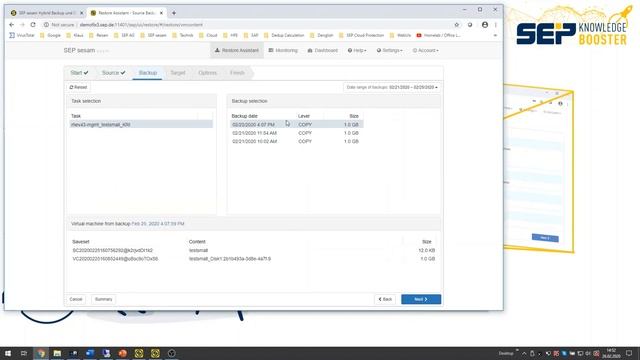Click the browser forward arrow

coord(22,25)
